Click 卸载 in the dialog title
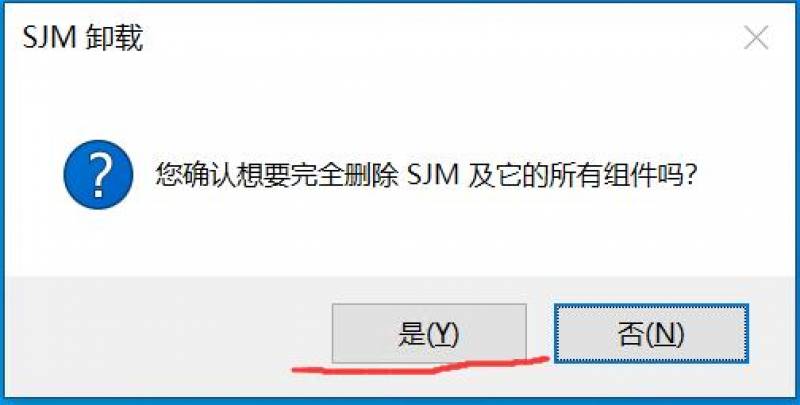Screen dimensions: 800x405 pyautogui.click(x=114, y=38)
